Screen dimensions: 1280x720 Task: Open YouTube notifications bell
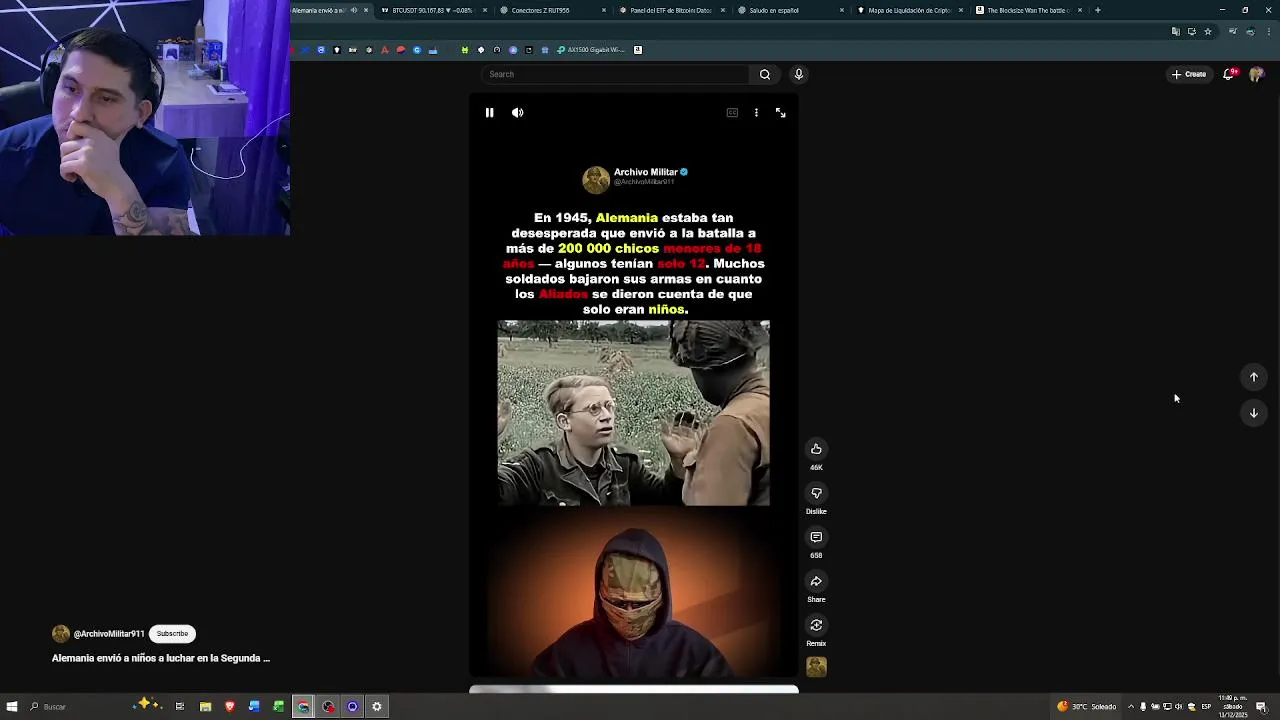(x=1228, y=74)
